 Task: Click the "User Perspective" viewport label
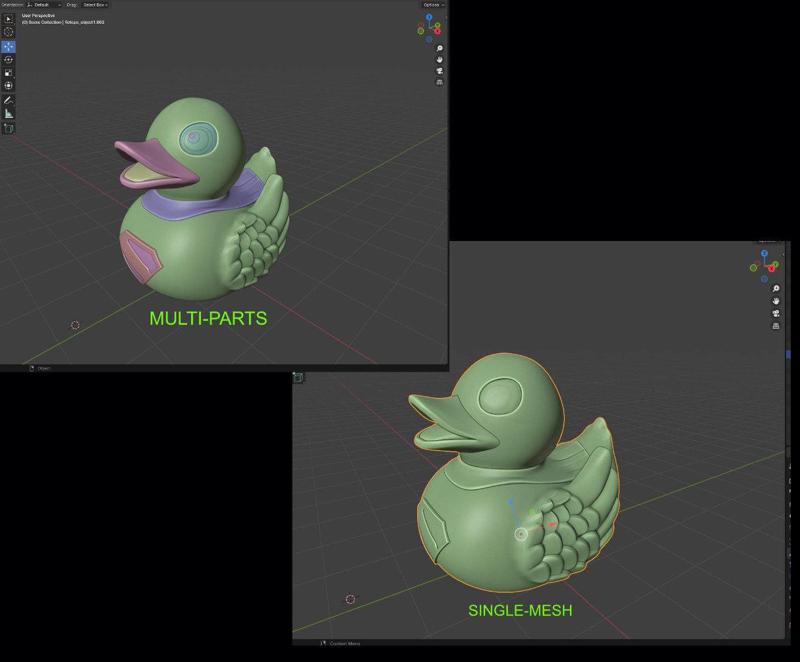(38, 16)
